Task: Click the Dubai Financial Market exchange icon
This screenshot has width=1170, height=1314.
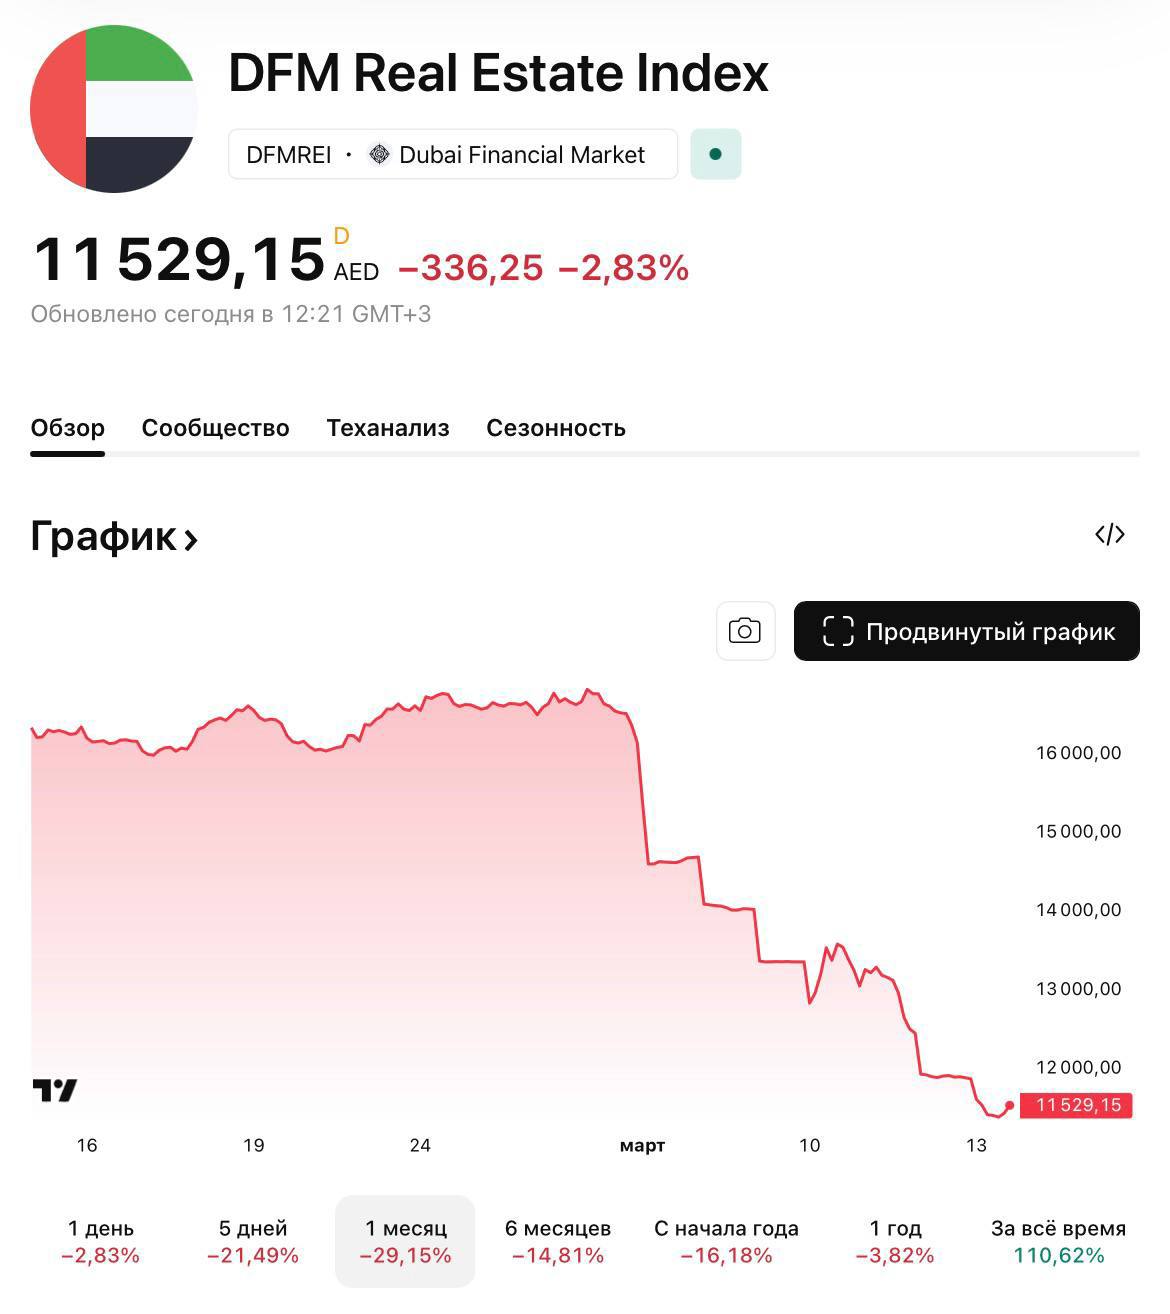Action: 379,155
